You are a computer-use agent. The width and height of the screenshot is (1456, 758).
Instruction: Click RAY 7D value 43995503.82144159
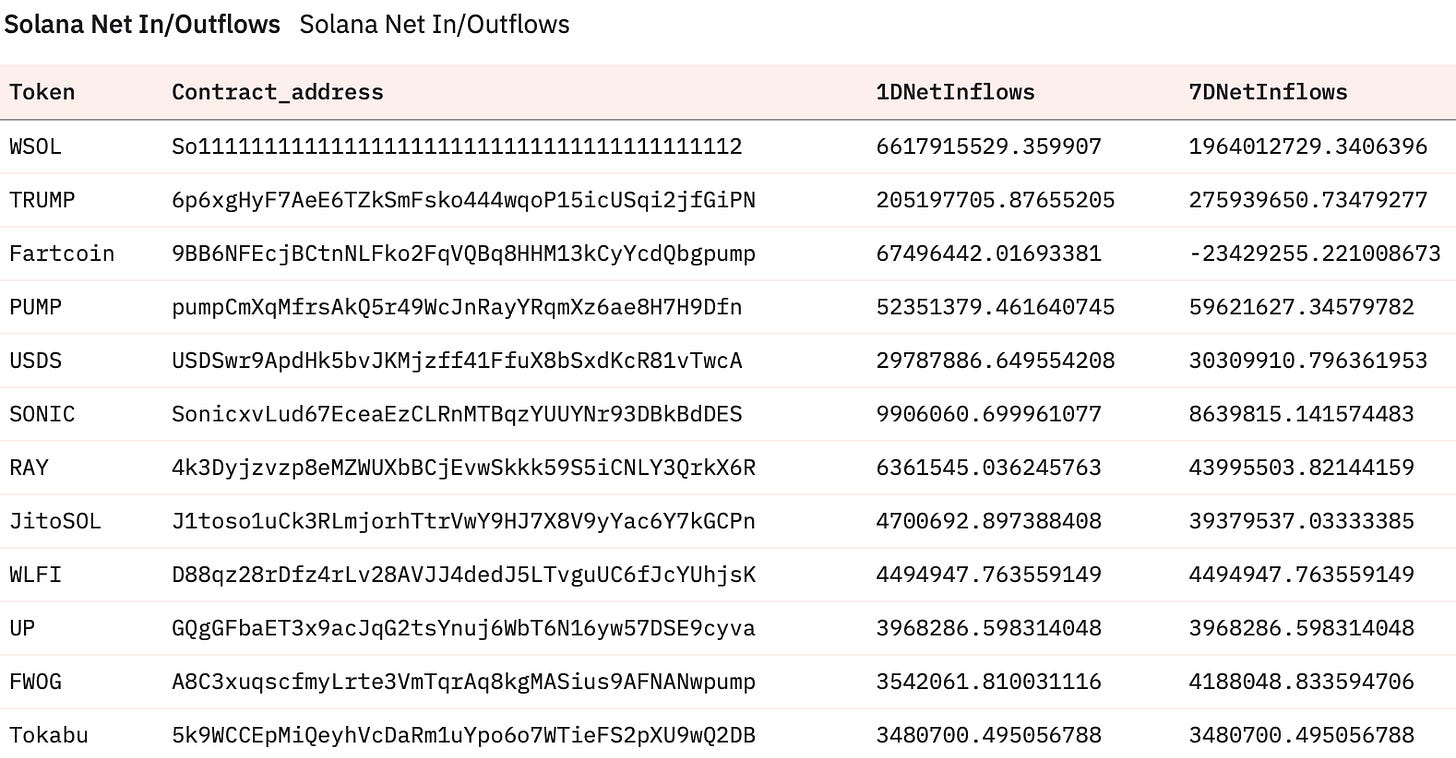pyautogui.click(x=1302, y=468)
